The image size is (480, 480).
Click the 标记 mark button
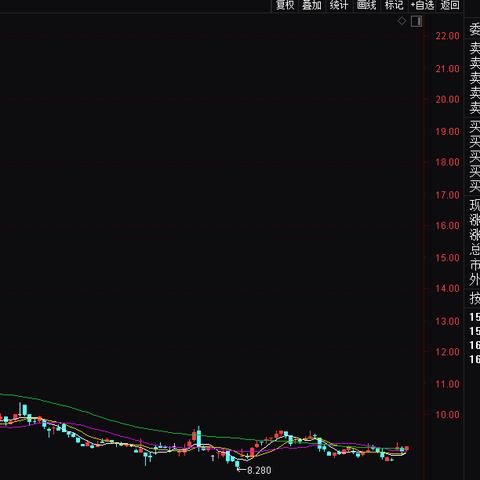(394, 5)
